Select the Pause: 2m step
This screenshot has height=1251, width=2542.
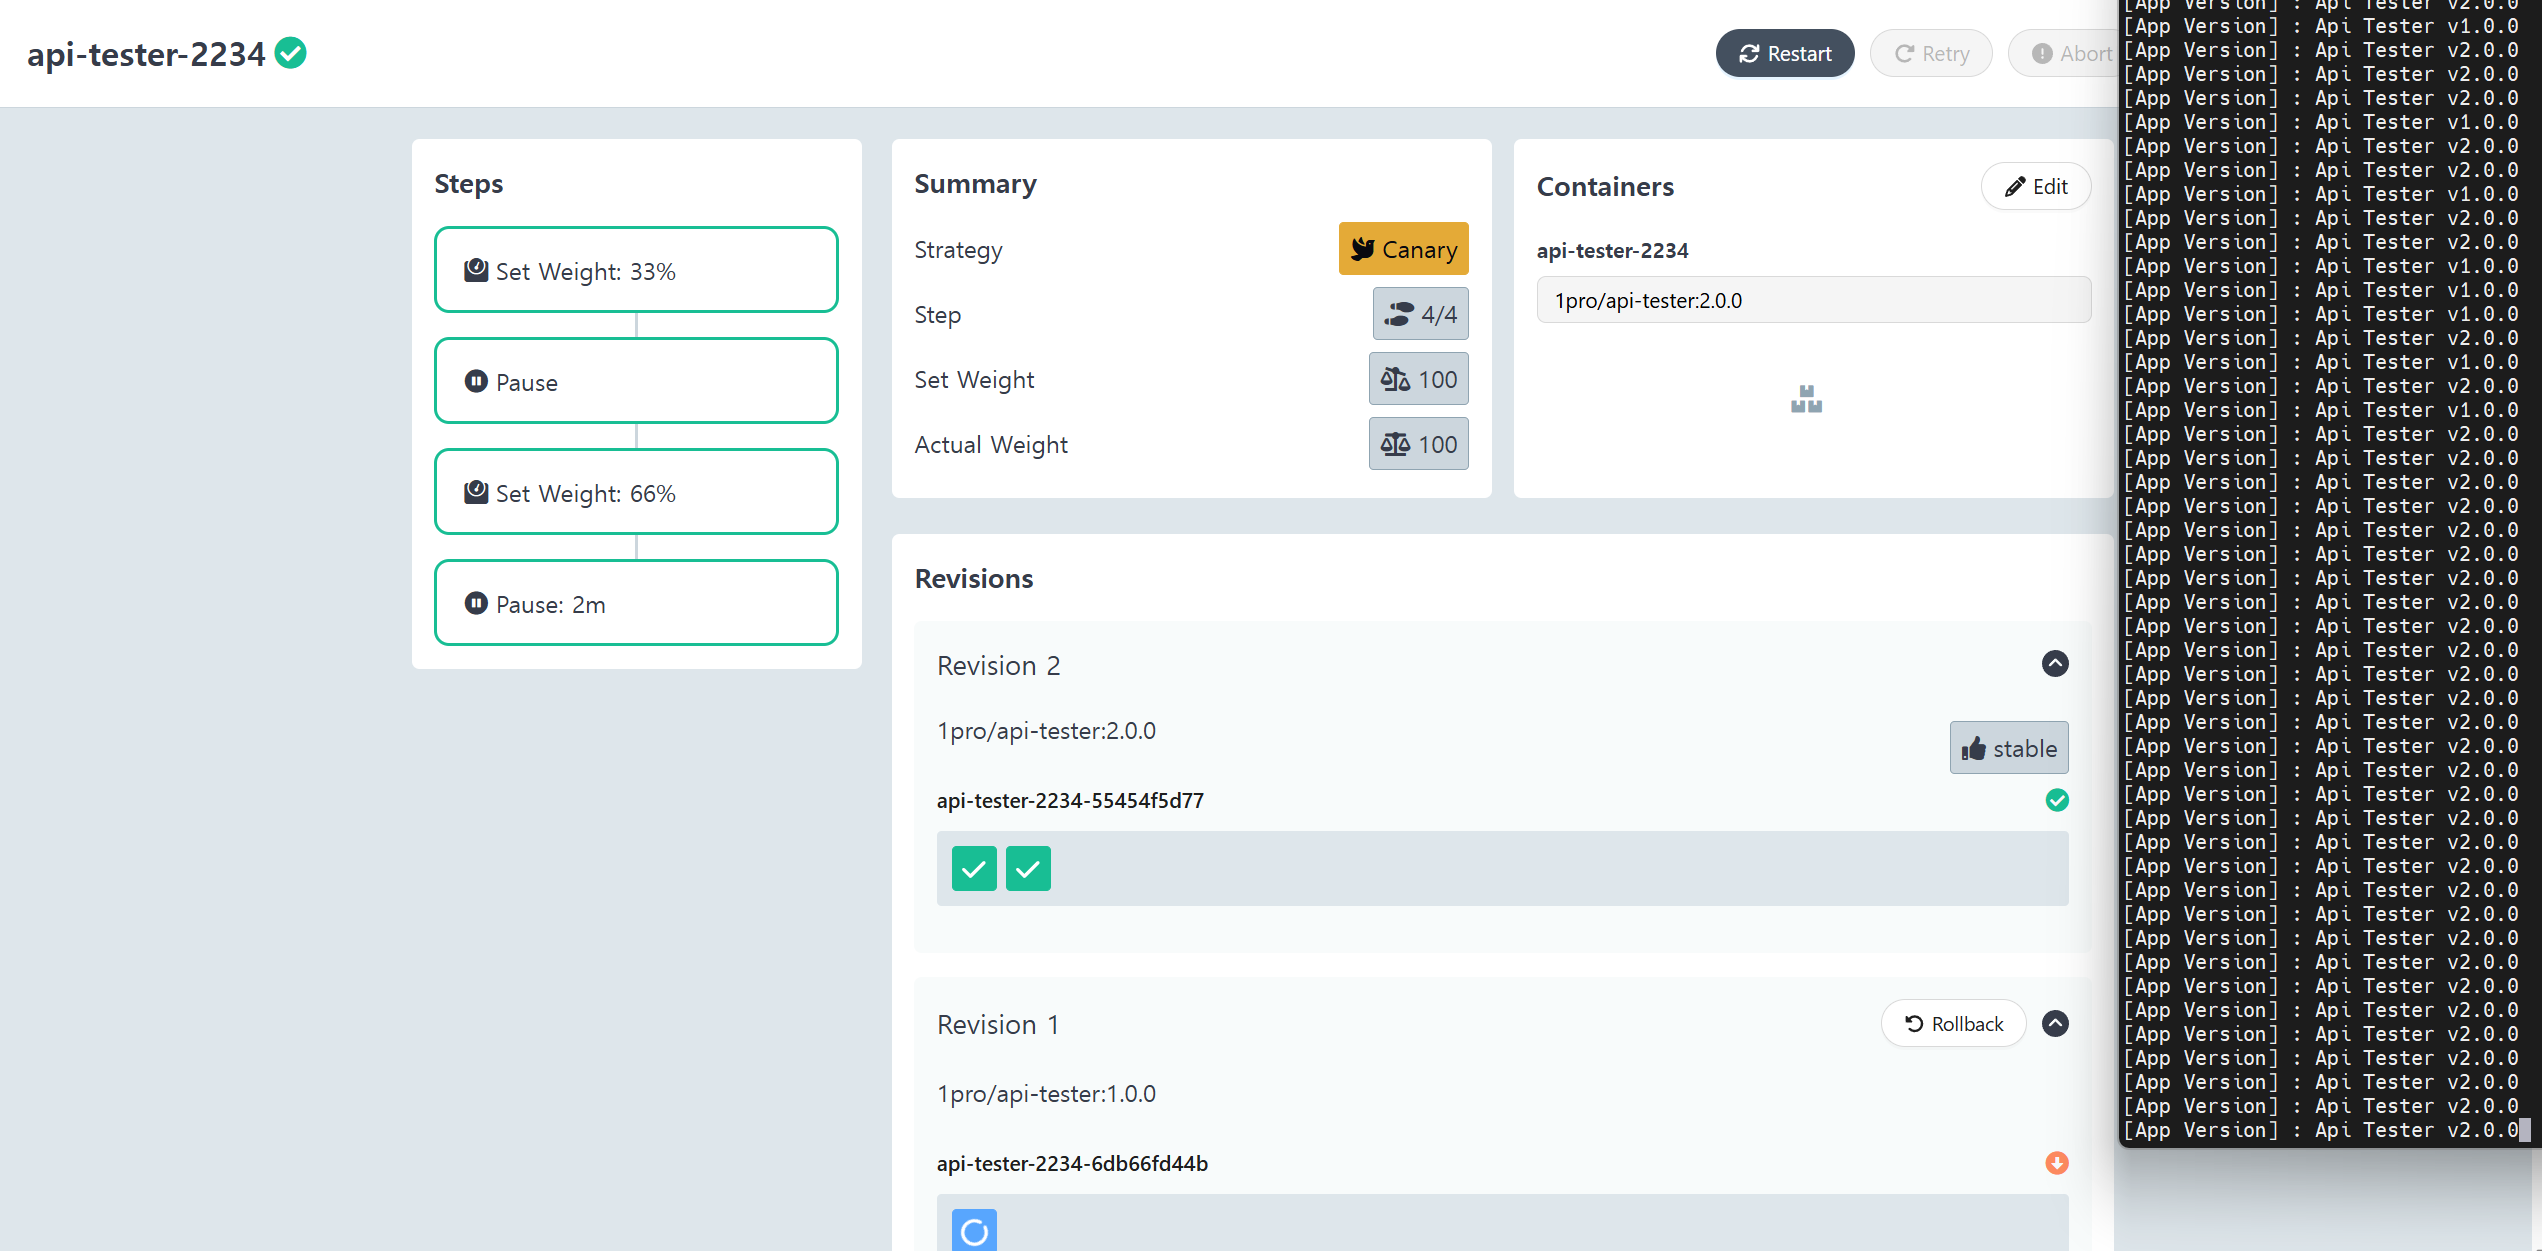point(636,603)
